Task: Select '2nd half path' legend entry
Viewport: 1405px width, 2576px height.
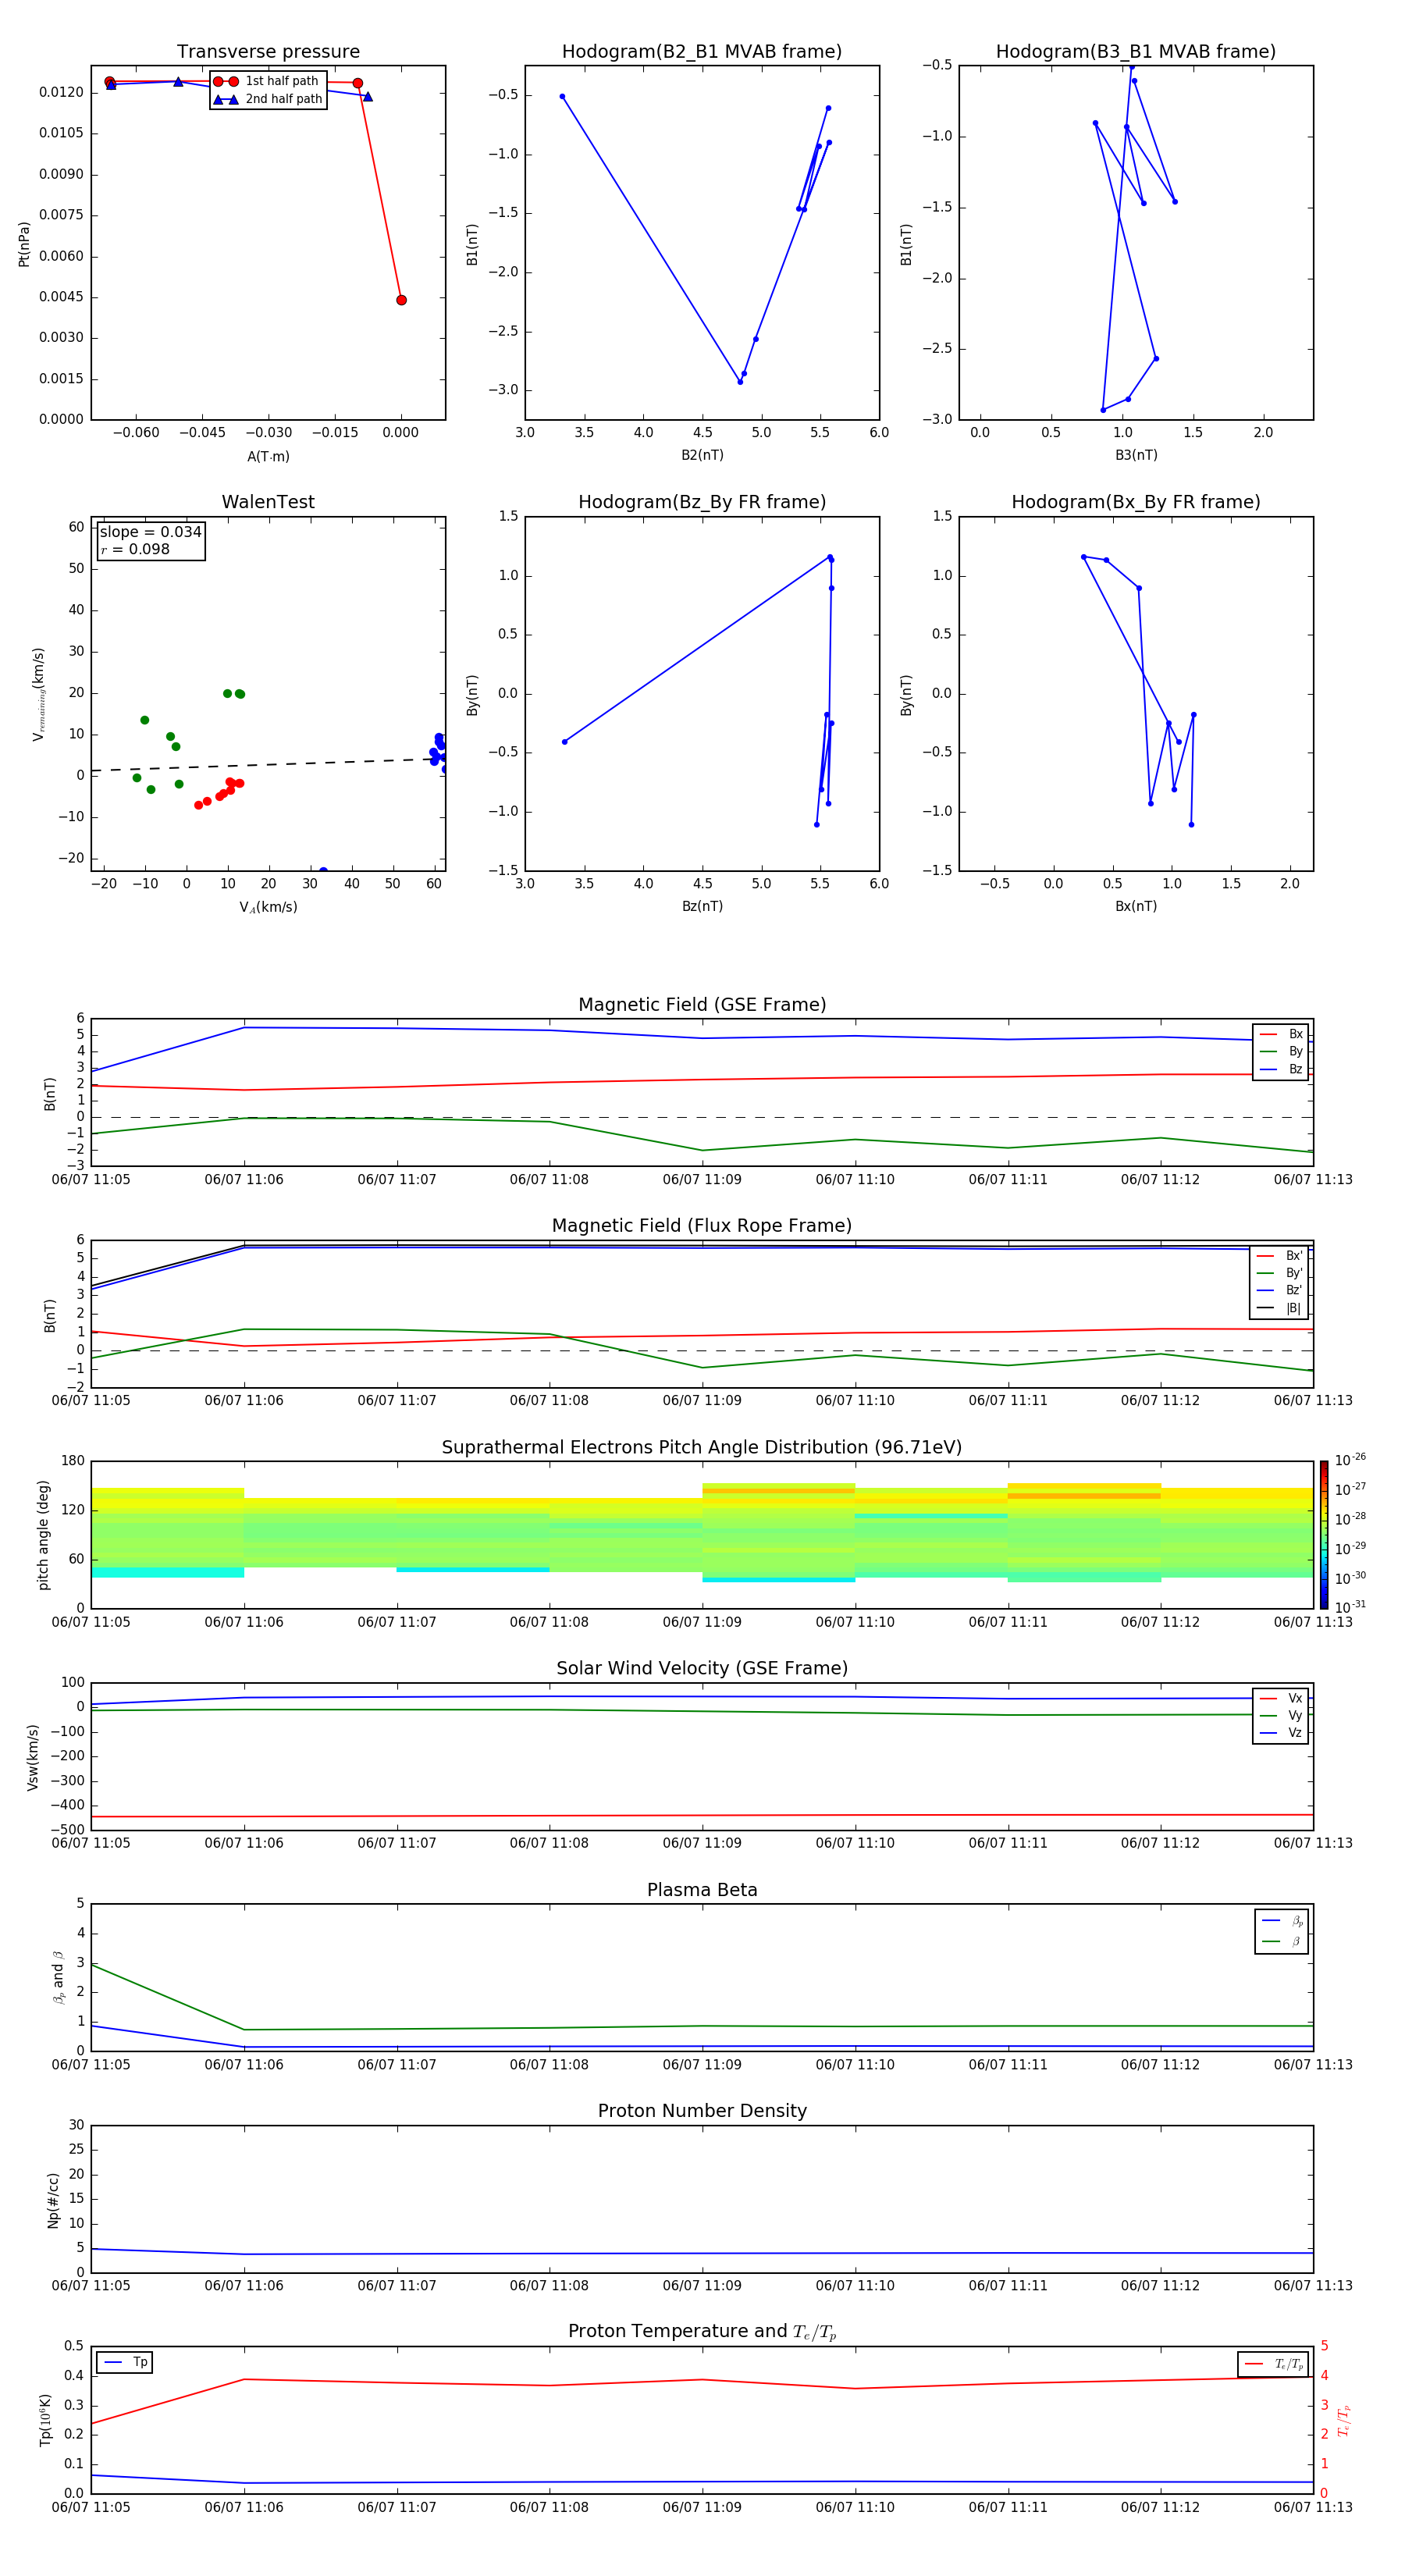Action: (x=268, y=99)
